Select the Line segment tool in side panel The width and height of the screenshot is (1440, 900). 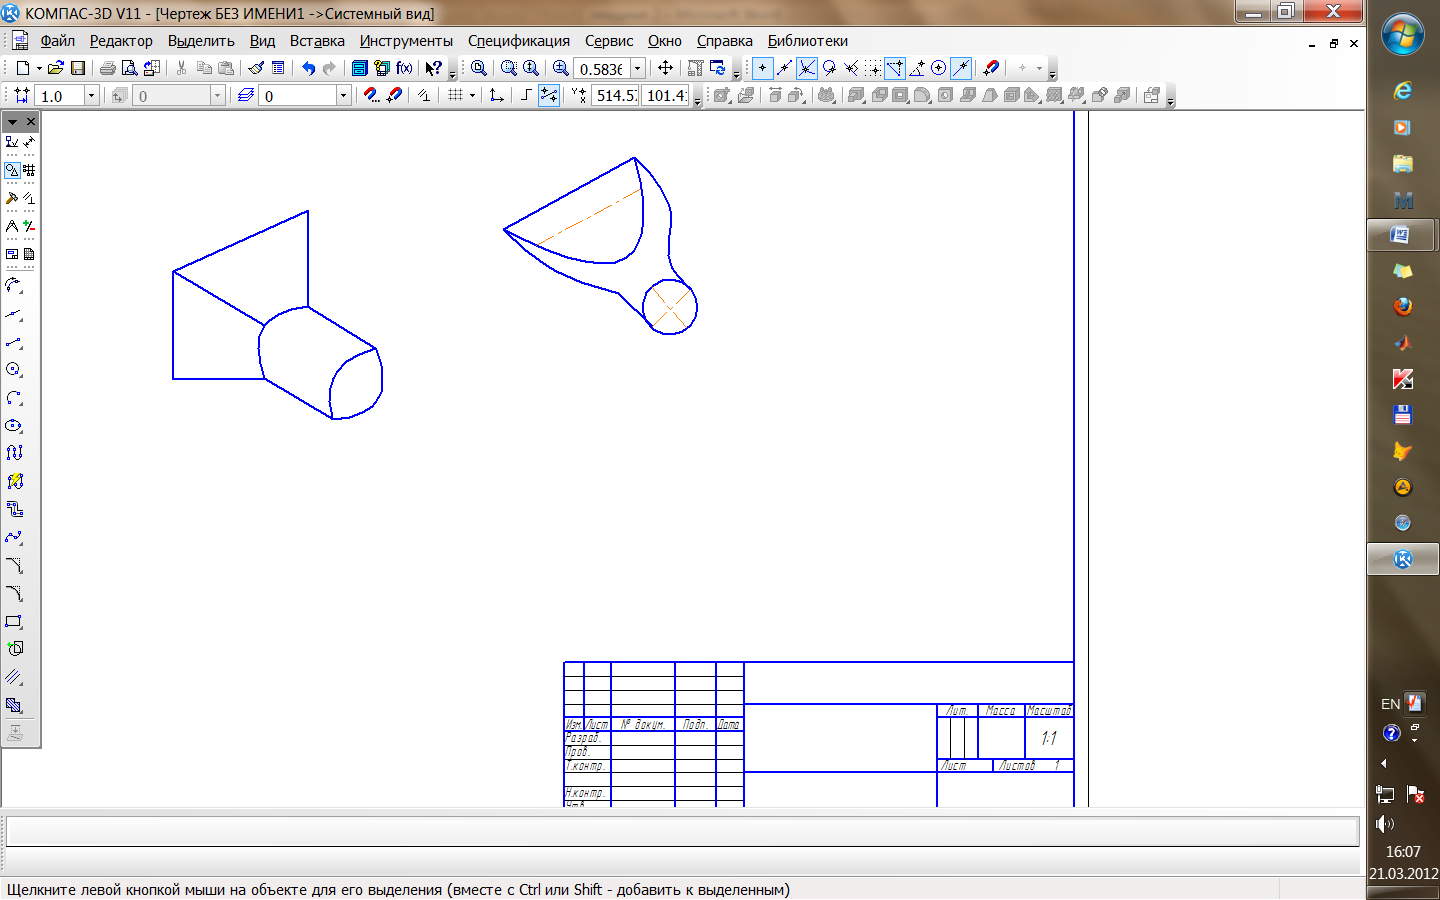tap(14, 342)
